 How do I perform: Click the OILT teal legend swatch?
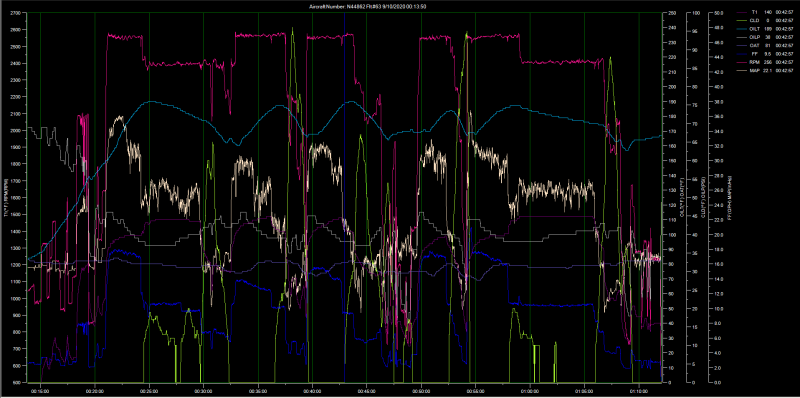coord(743,29)
